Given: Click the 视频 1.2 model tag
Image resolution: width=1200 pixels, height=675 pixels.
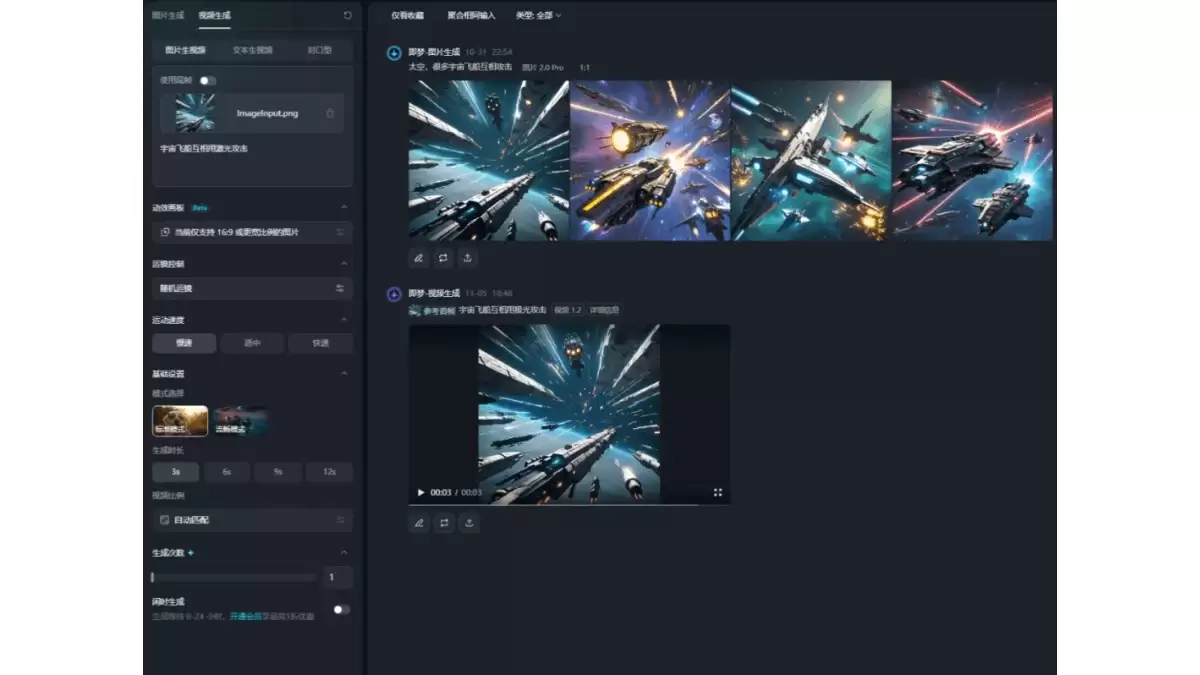Looking at the screenshot, I should point(568,310).
